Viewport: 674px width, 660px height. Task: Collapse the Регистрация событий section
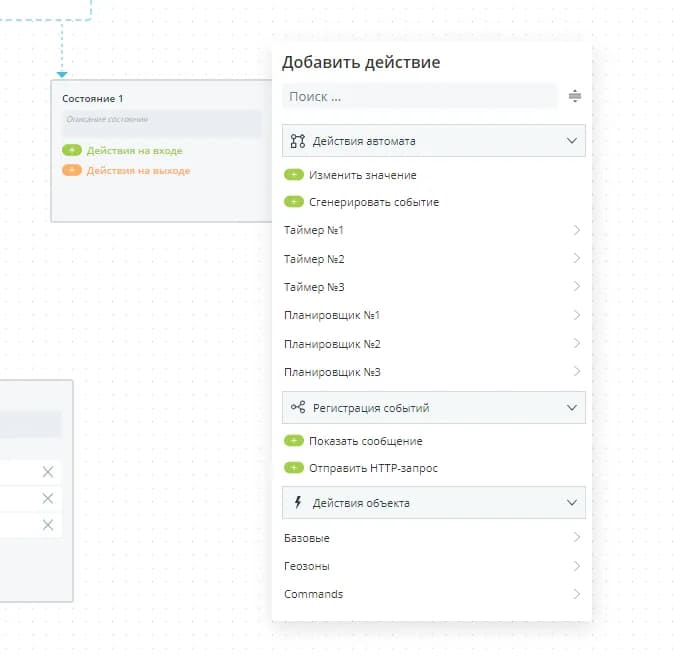572,408
